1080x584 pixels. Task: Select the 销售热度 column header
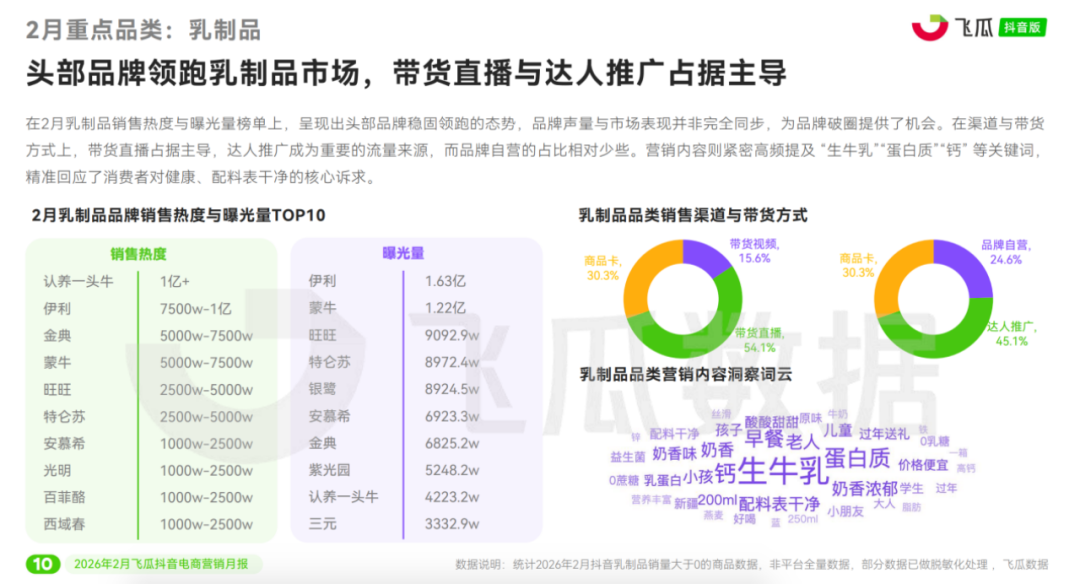[x=139, y=254]
